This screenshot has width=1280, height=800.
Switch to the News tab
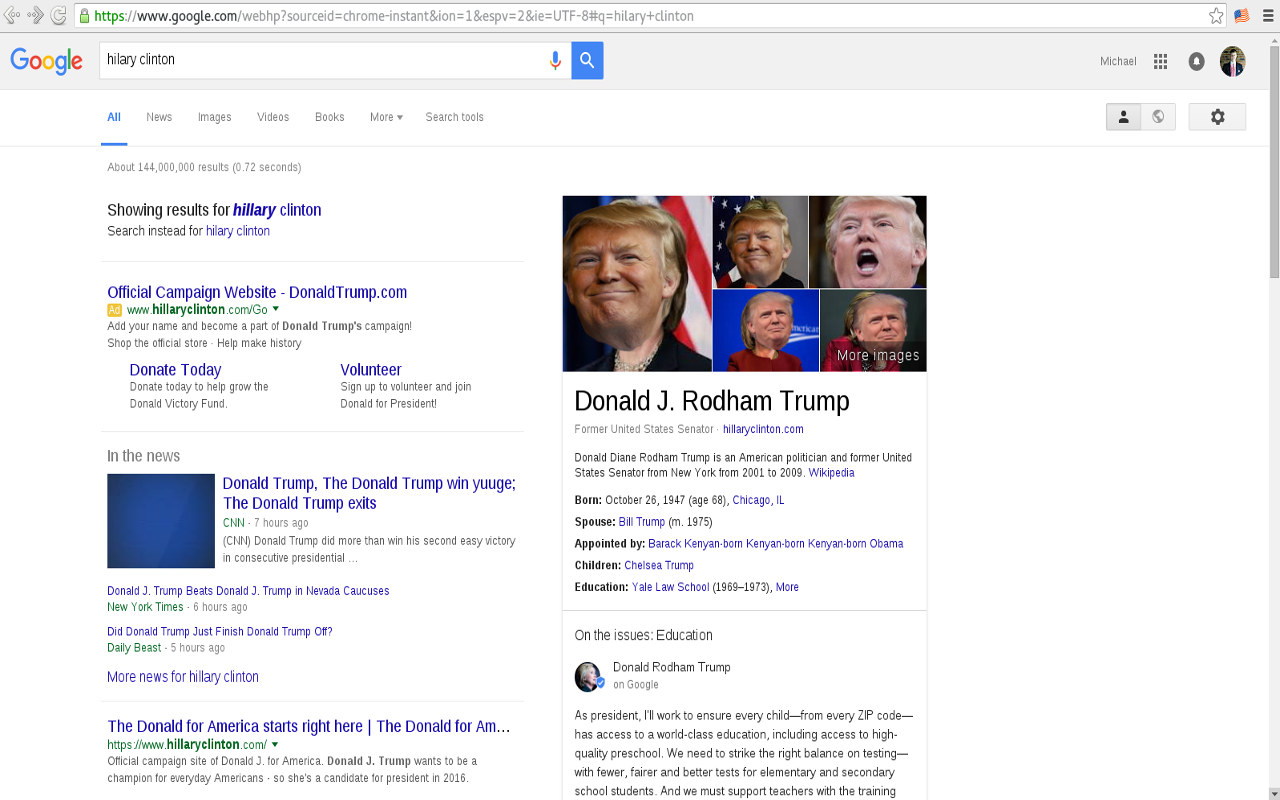(x=159, y=117)
